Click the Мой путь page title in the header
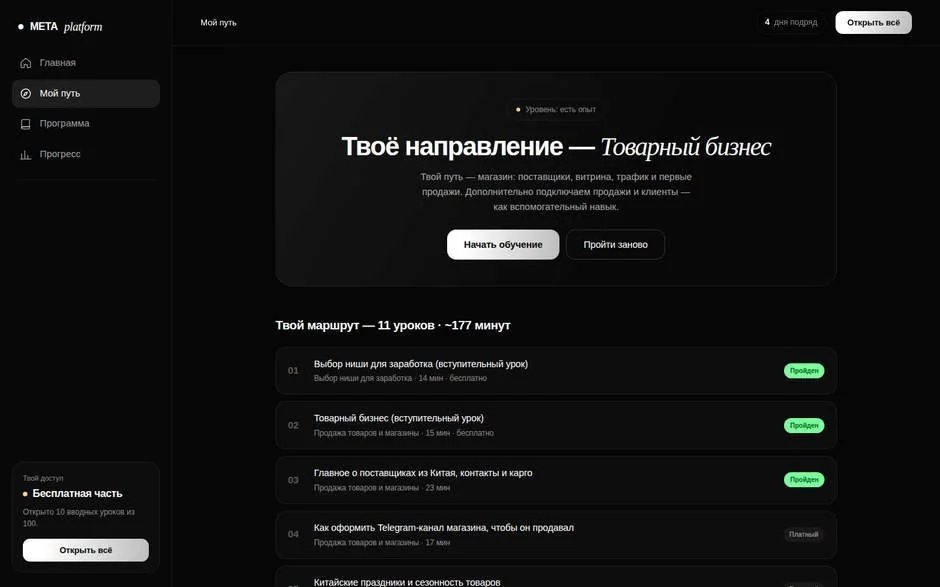The image size is (940, 587). pyautogui.click(x=218, y=23)
